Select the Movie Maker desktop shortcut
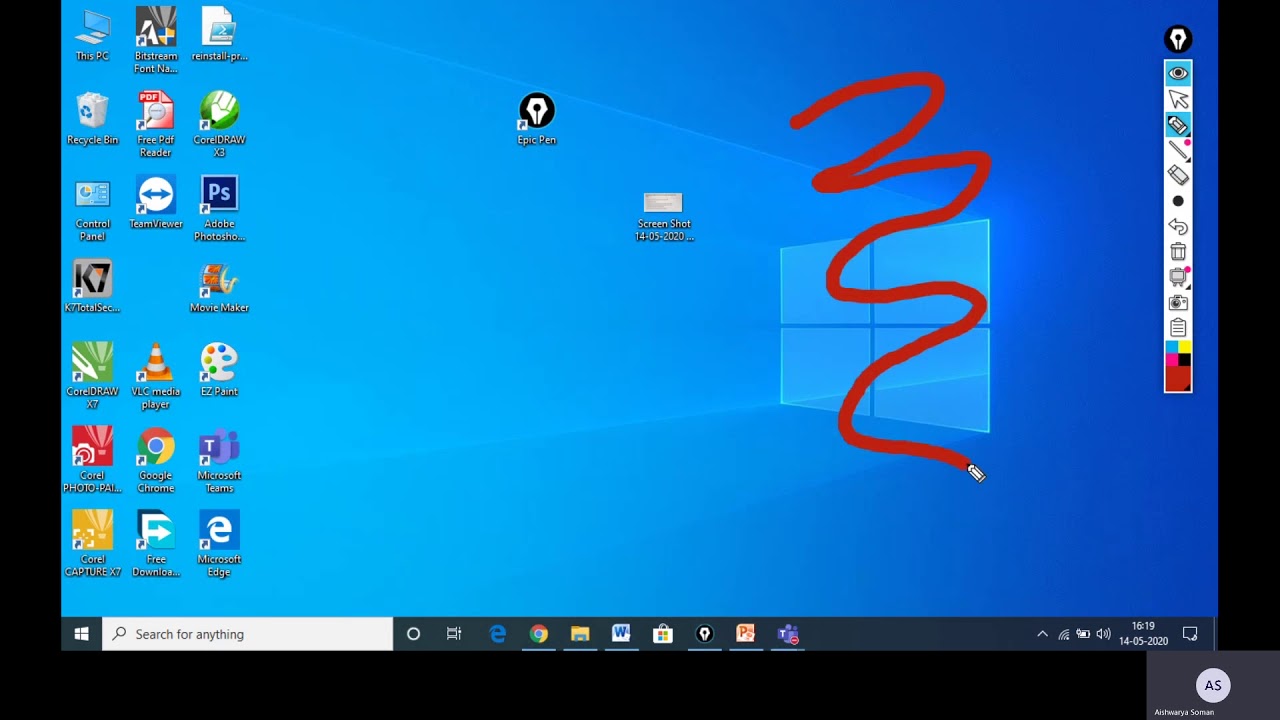 [x=219, y=287]
